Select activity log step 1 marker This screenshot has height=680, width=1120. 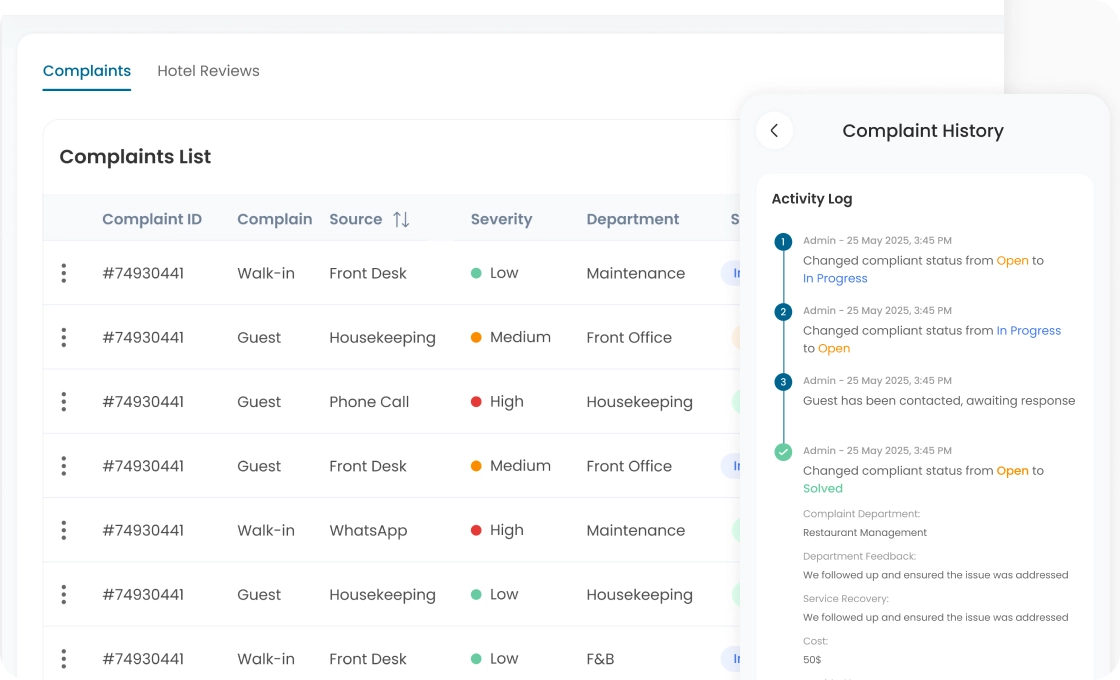783,242
